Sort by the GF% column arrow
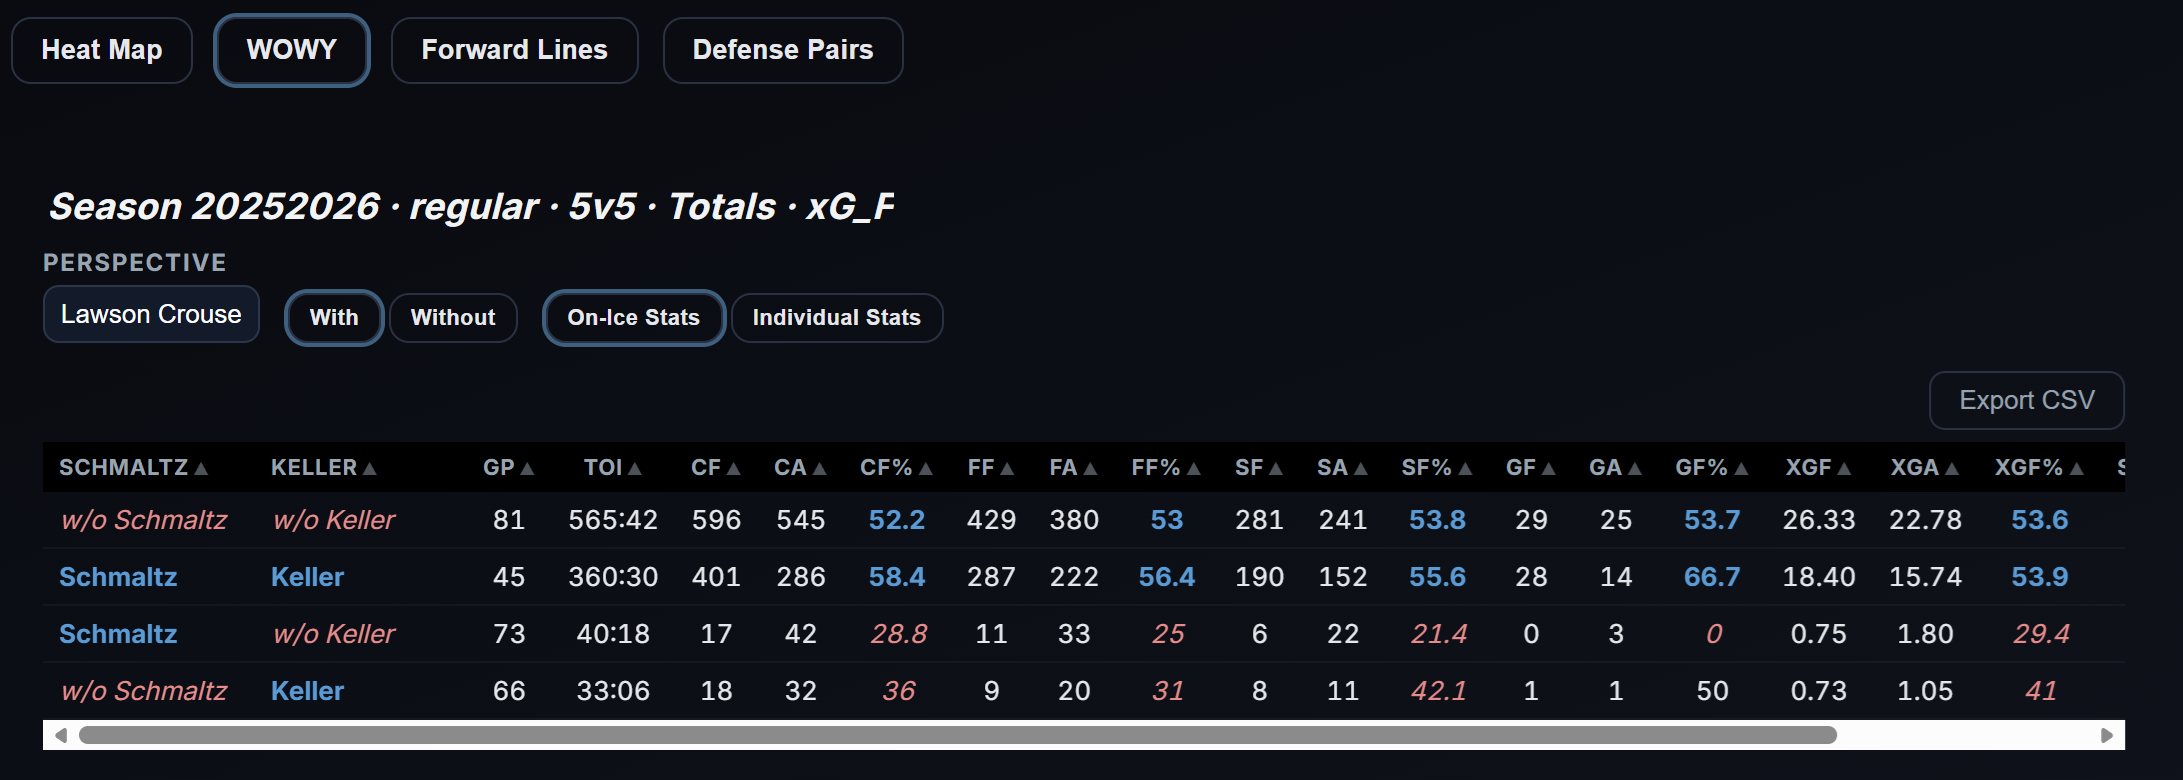The image size is (2183, 780). pos(1742,469)
